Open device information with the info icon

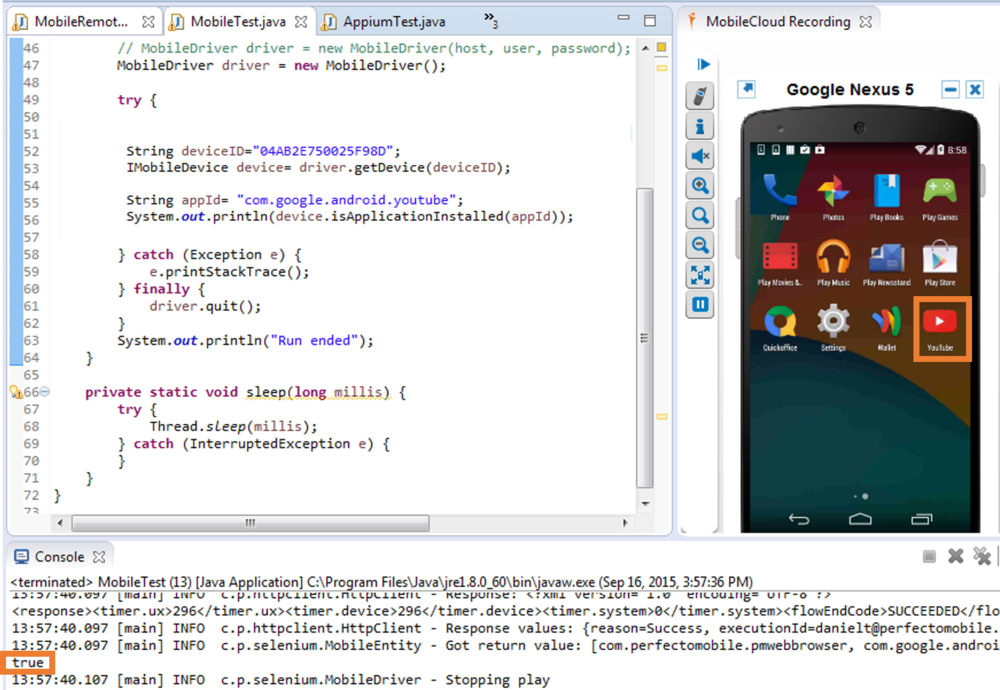(x=700, y=127)
